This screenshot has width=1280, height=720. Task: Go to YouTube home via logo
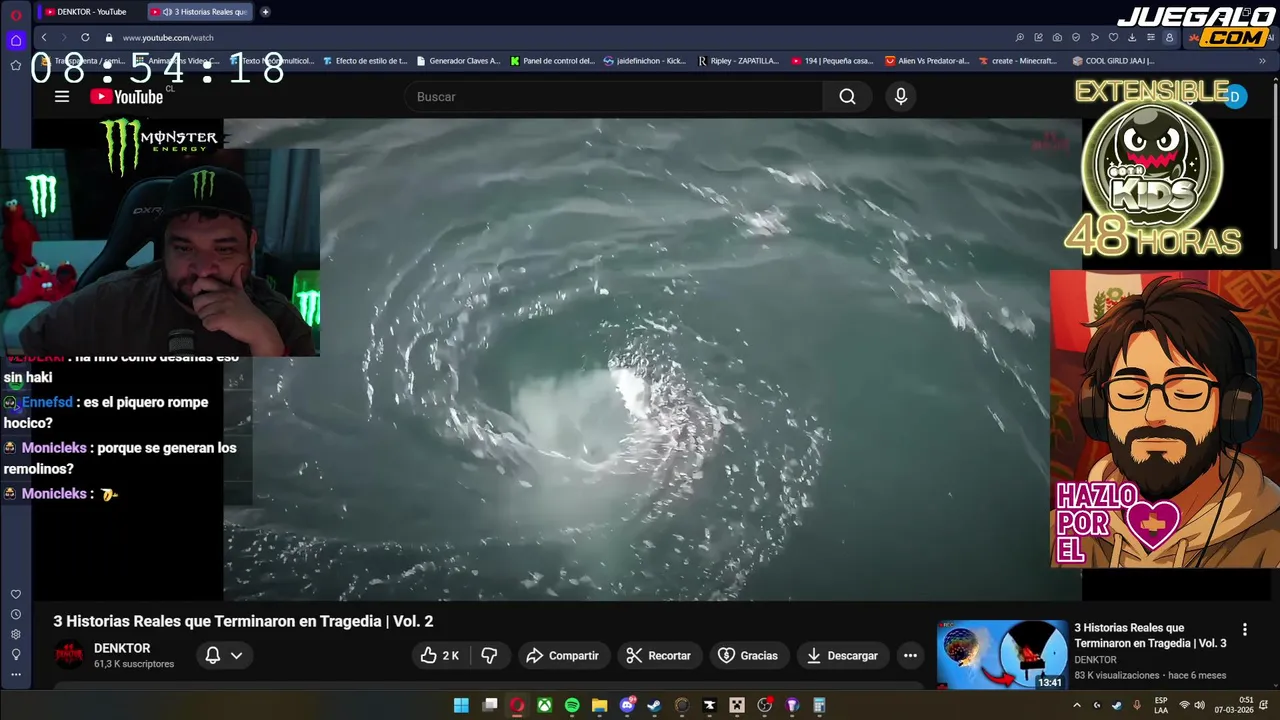[x=126, y=97]
